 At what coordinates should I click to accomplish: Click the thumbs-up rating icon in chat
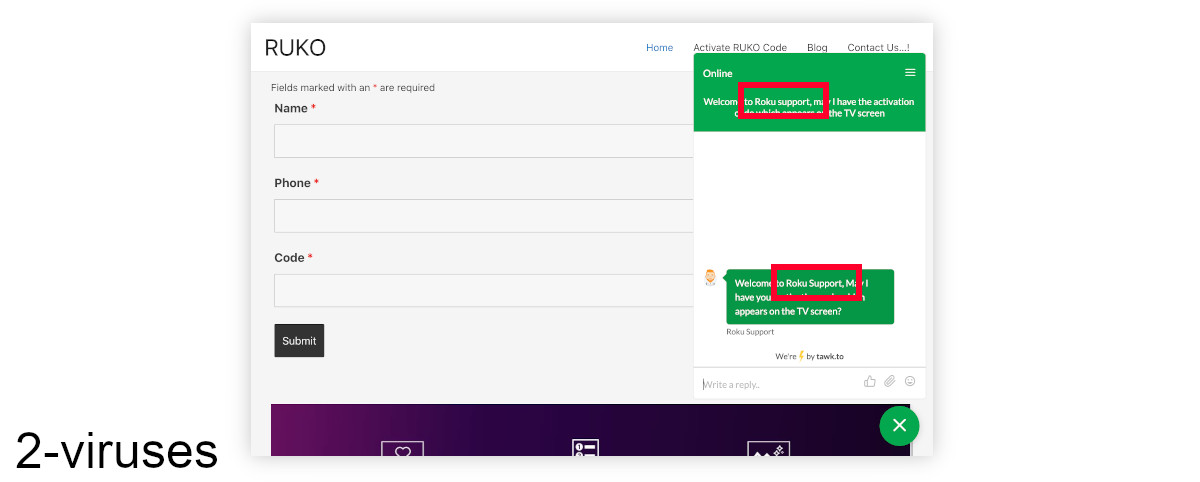[870, 381]
